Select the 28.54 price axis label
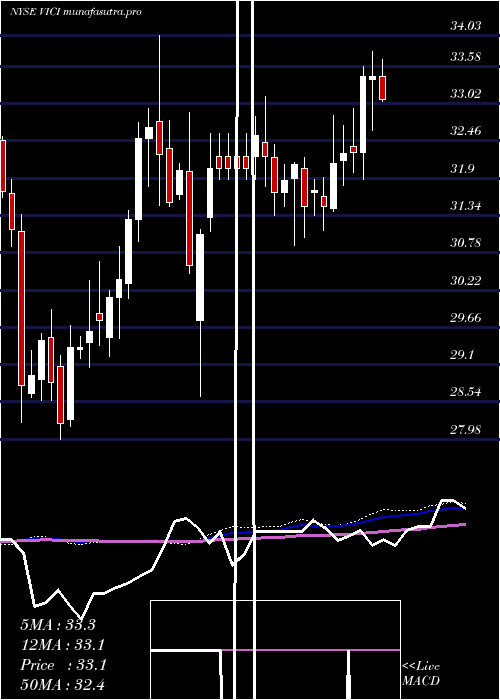The image size is (500, 700). pos(466,392)
